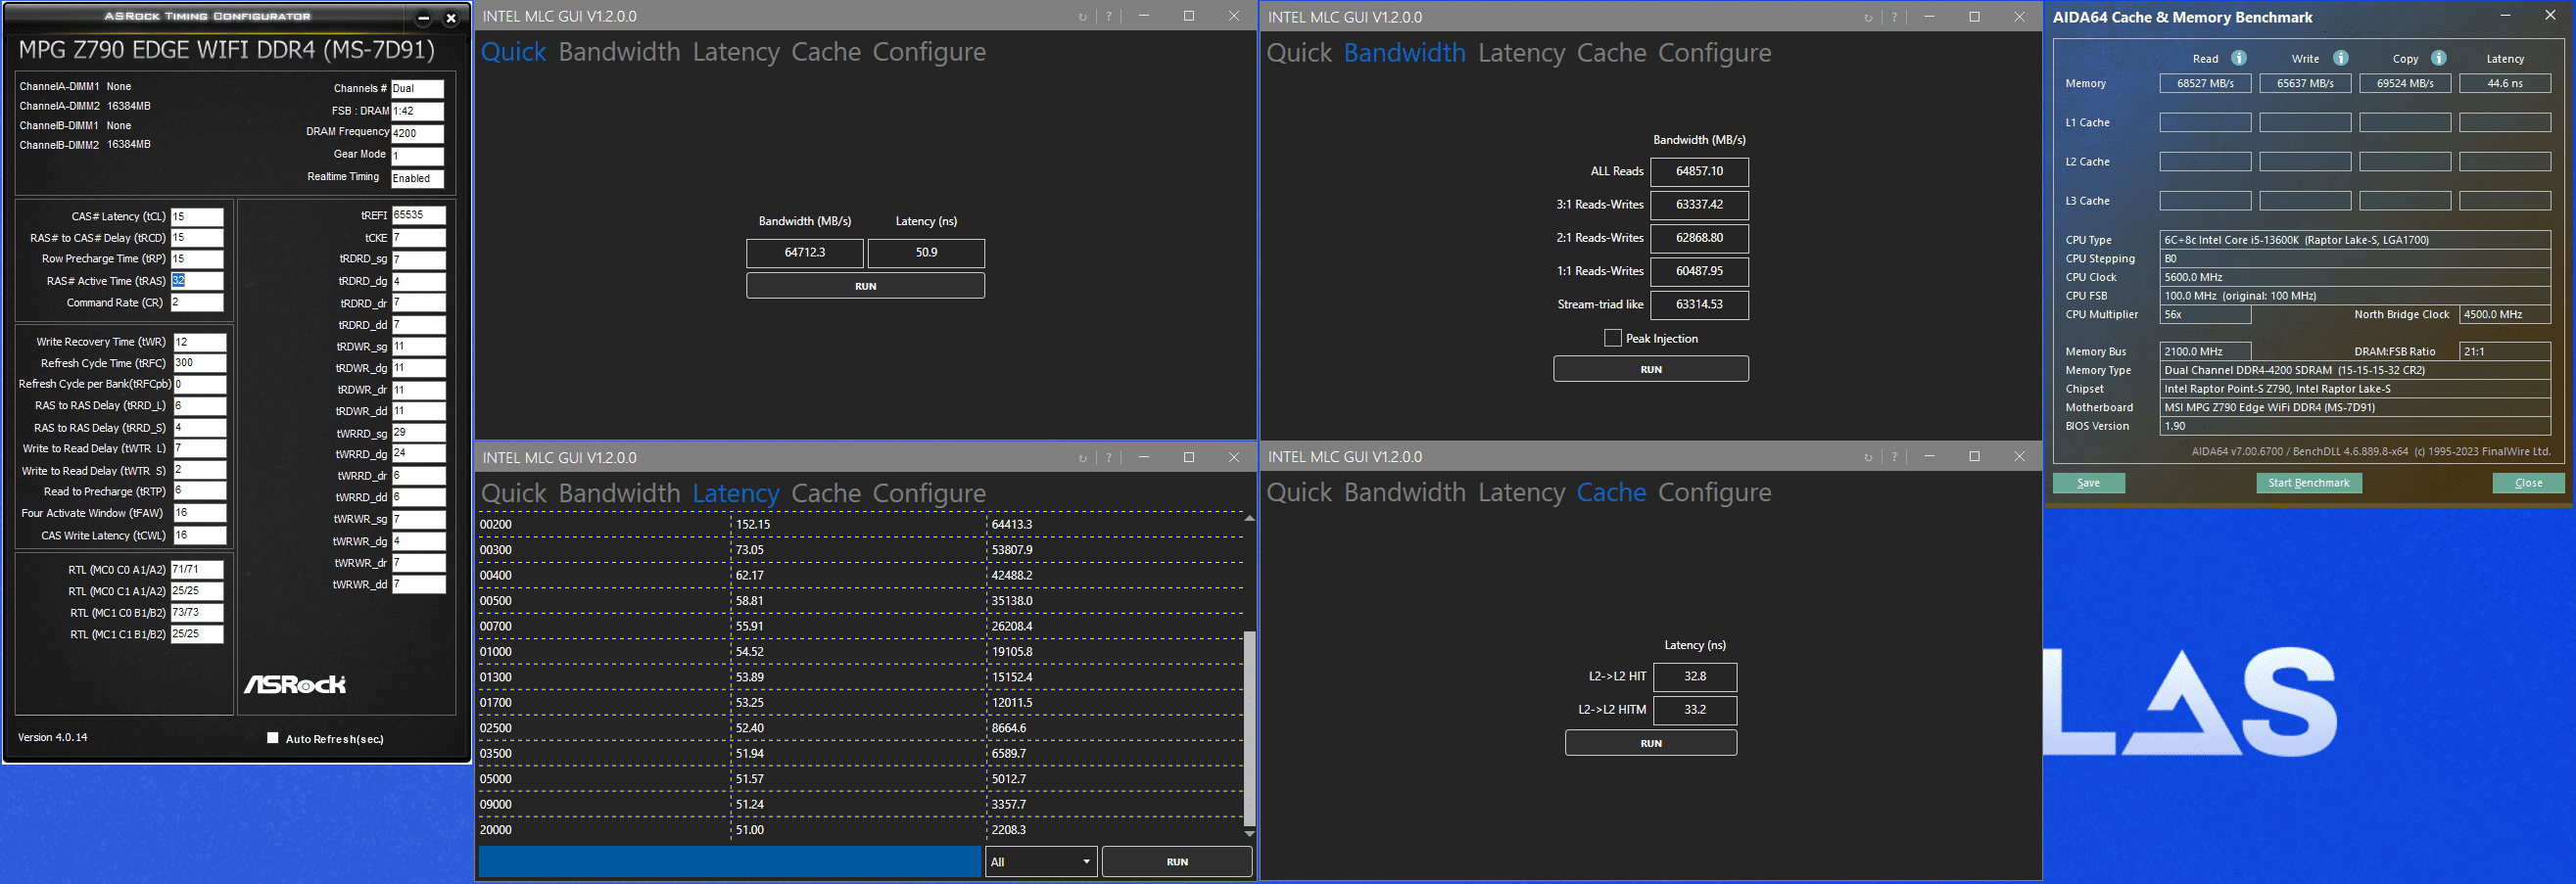Click help icon in the MLC Latency window title bar
Image resolution: width=2576 pixels, height=884 pixels.
pyautogui.click(x=1109, y=458)
